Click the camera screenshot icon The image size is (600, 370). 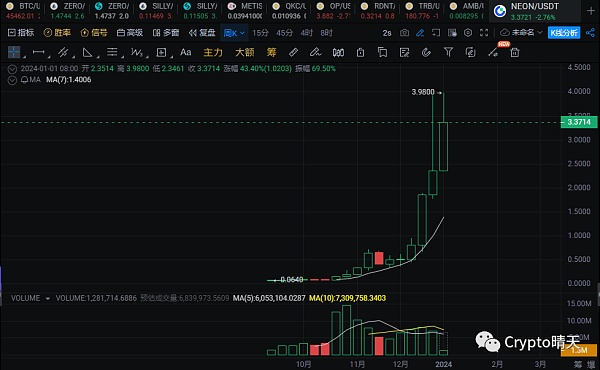pos(404,33)
